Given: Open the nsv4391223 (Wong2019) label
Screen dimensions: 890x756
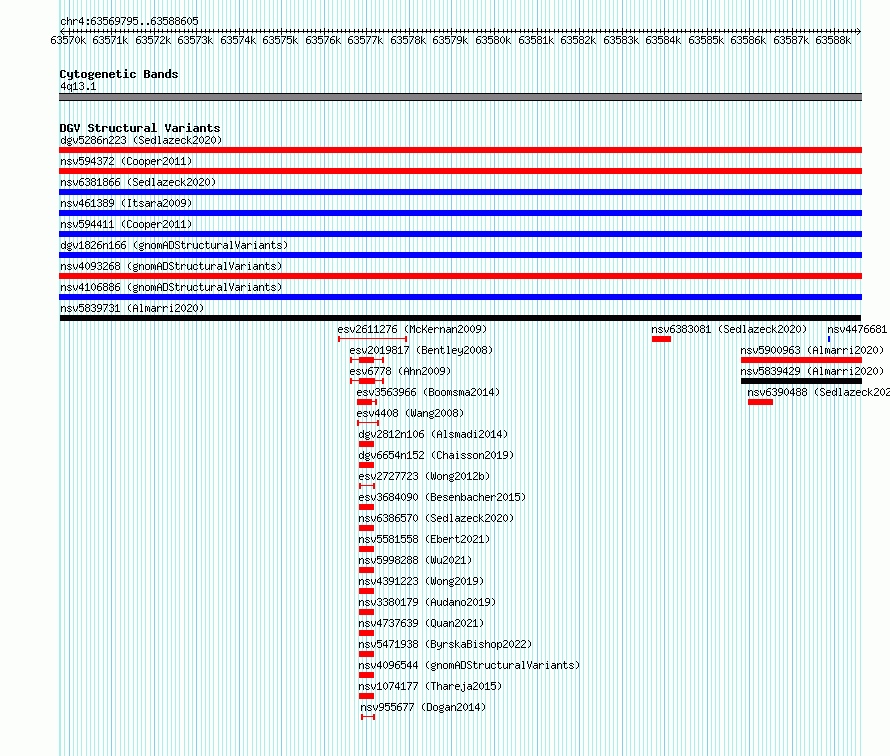Looking at the screenshot, I should click(x=421, y=581).
